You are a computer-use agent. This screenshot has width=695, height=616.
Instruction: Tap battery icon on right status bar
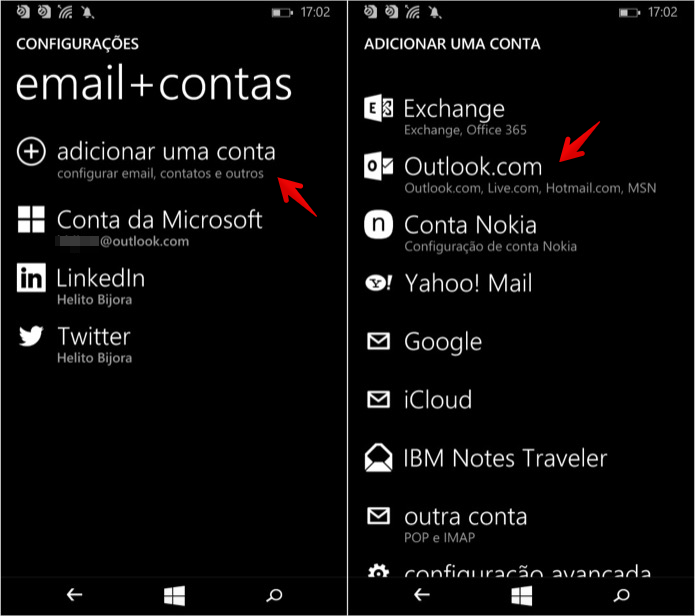tap(629, 12)
